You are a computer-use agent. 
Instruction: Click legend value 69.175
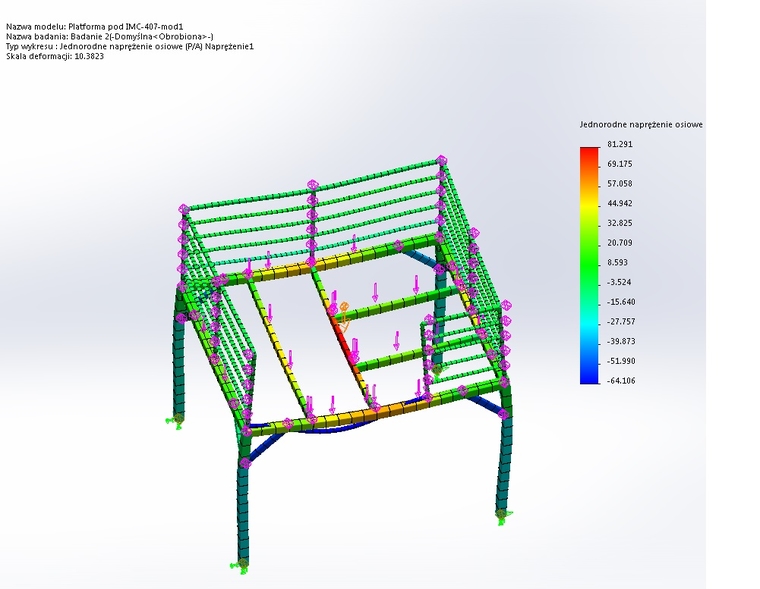(620, 164)
